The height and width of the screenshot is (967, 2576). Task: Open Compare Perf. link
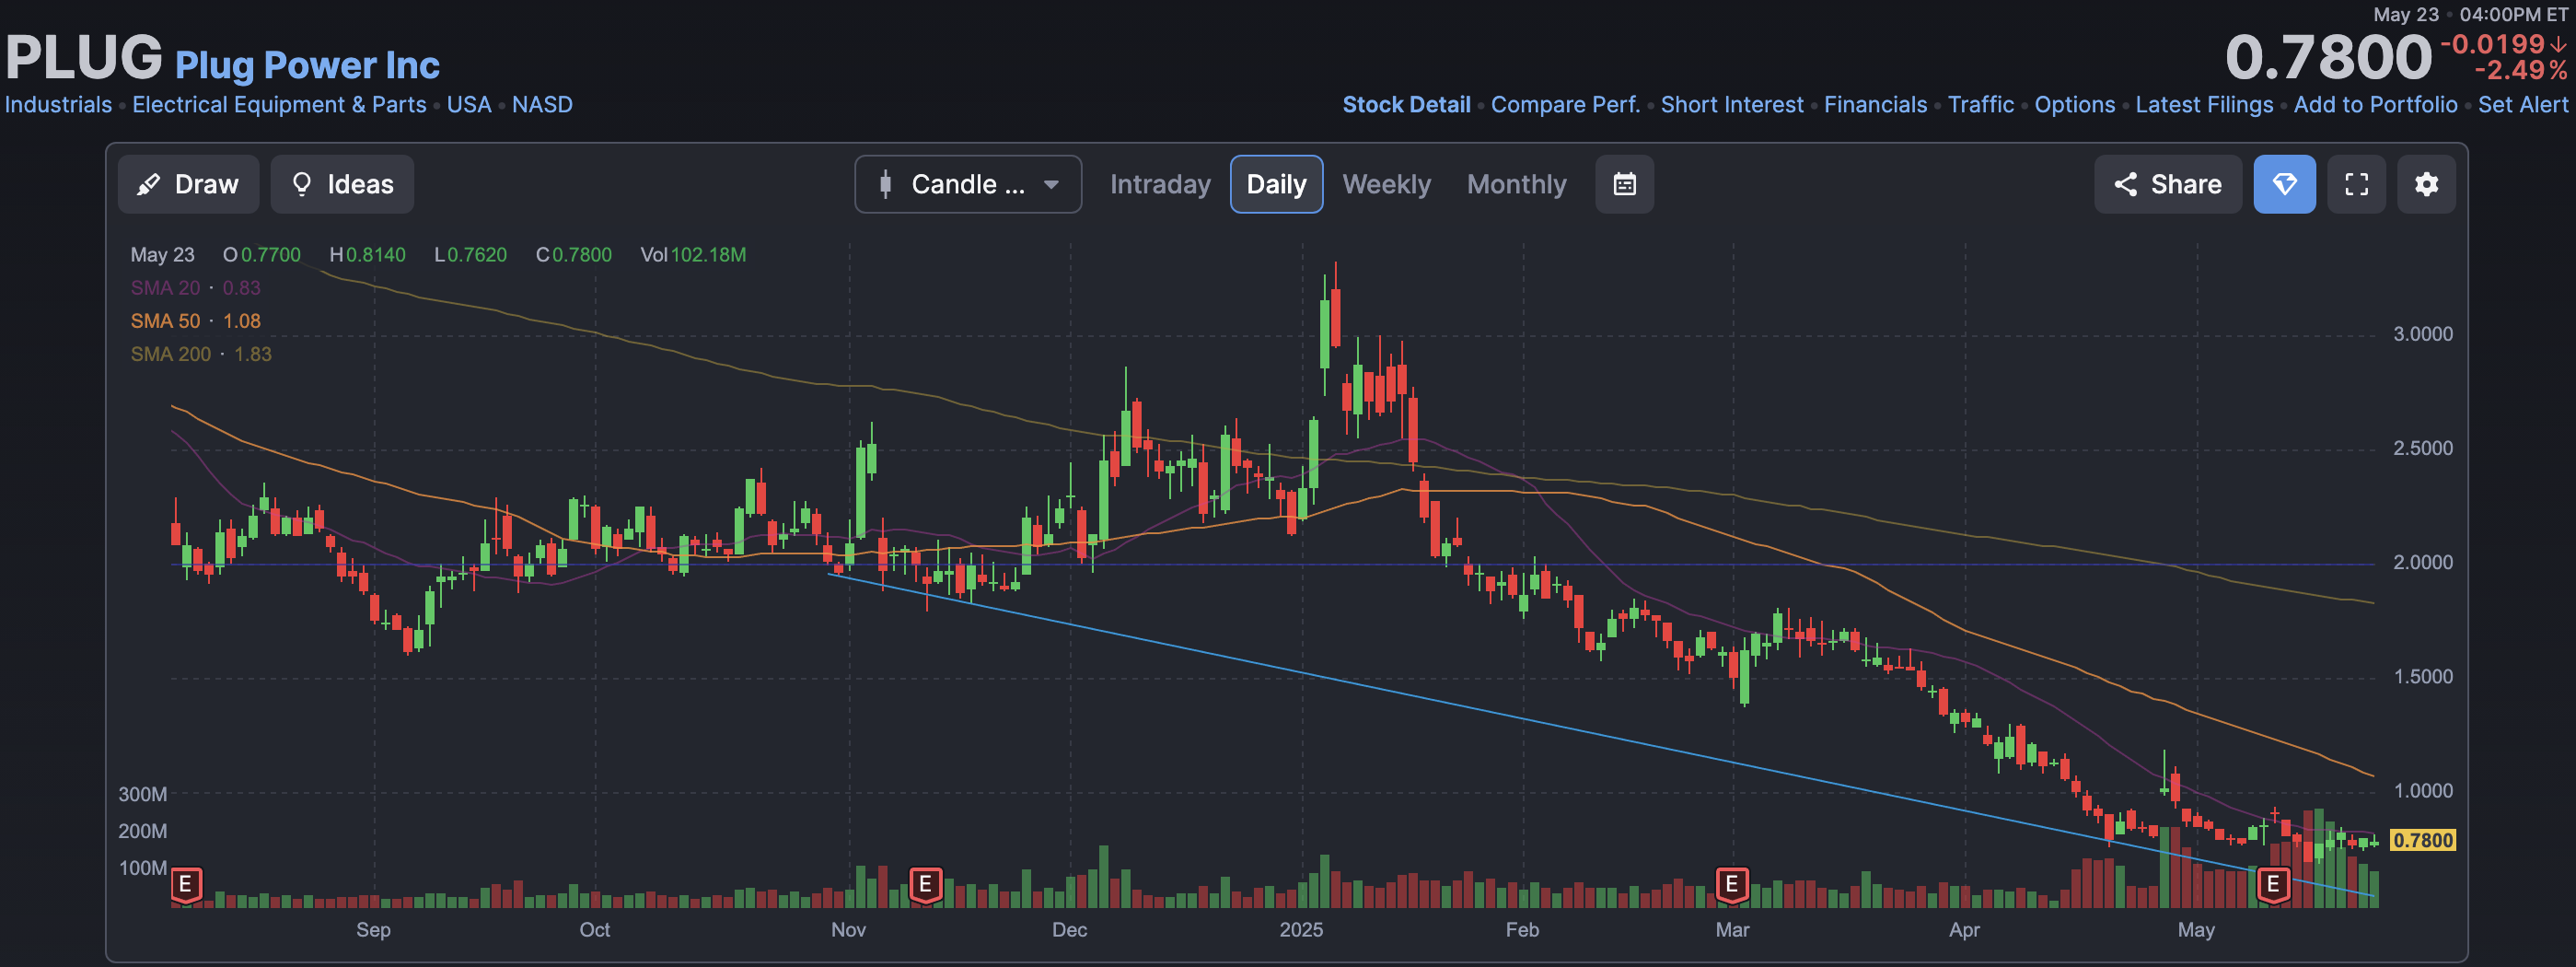(x=1565, y=105)
